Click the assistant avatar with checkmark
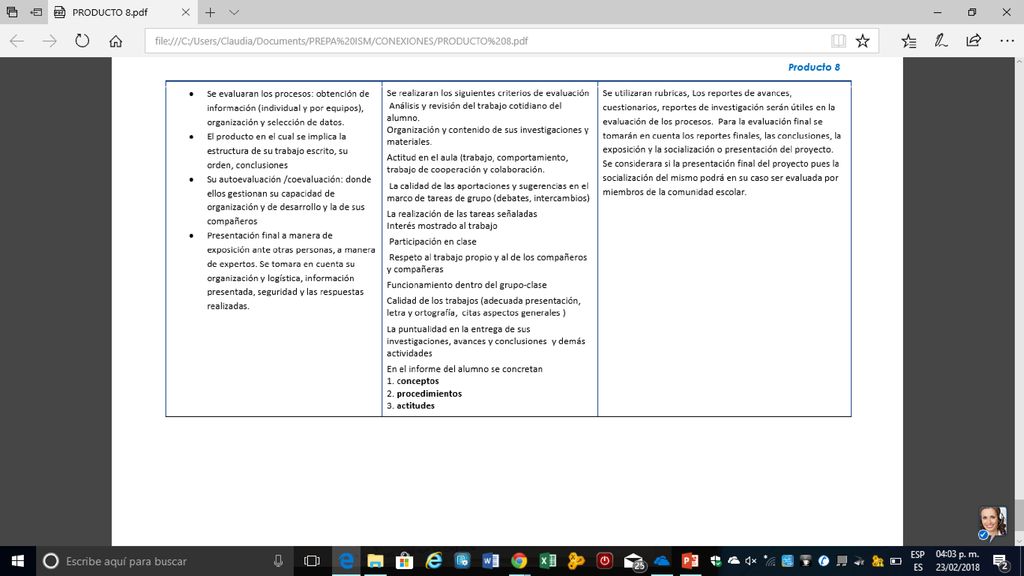 click(992, 523)
